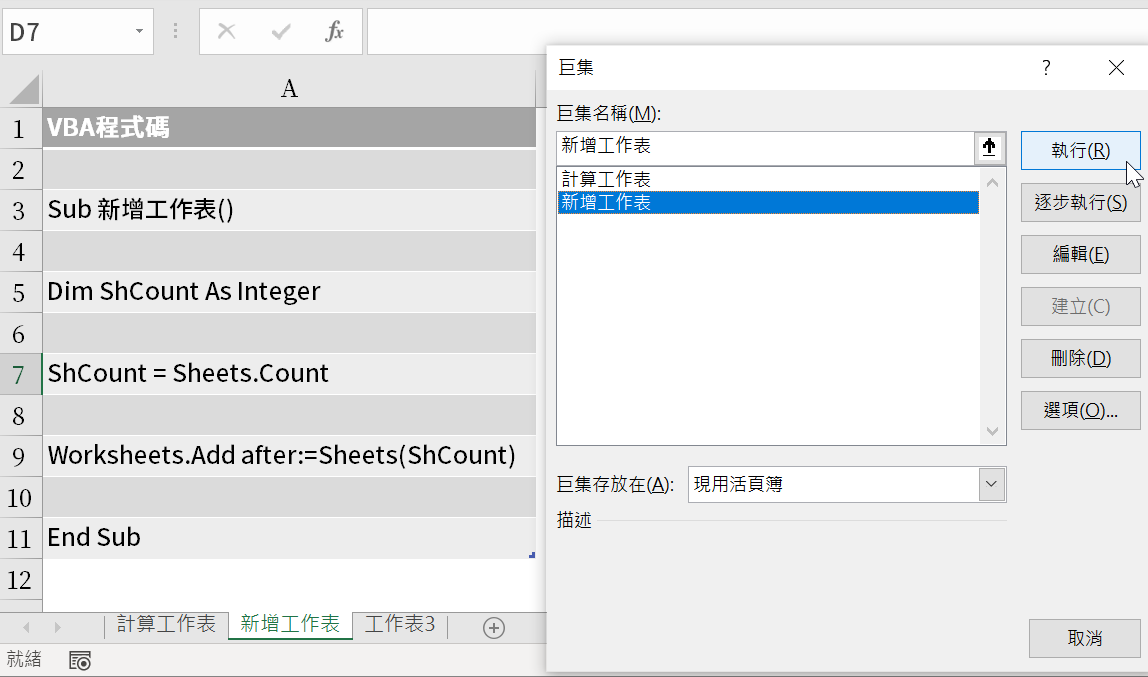The image size is (1148, 677).
Task: Switch to the 計算工作表 sheet tab
Action: tap(166, 624)
